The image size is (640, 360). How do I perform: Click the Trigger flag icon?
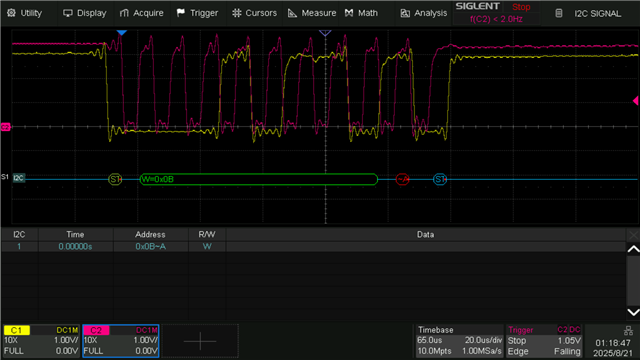[x=180, y=13]
